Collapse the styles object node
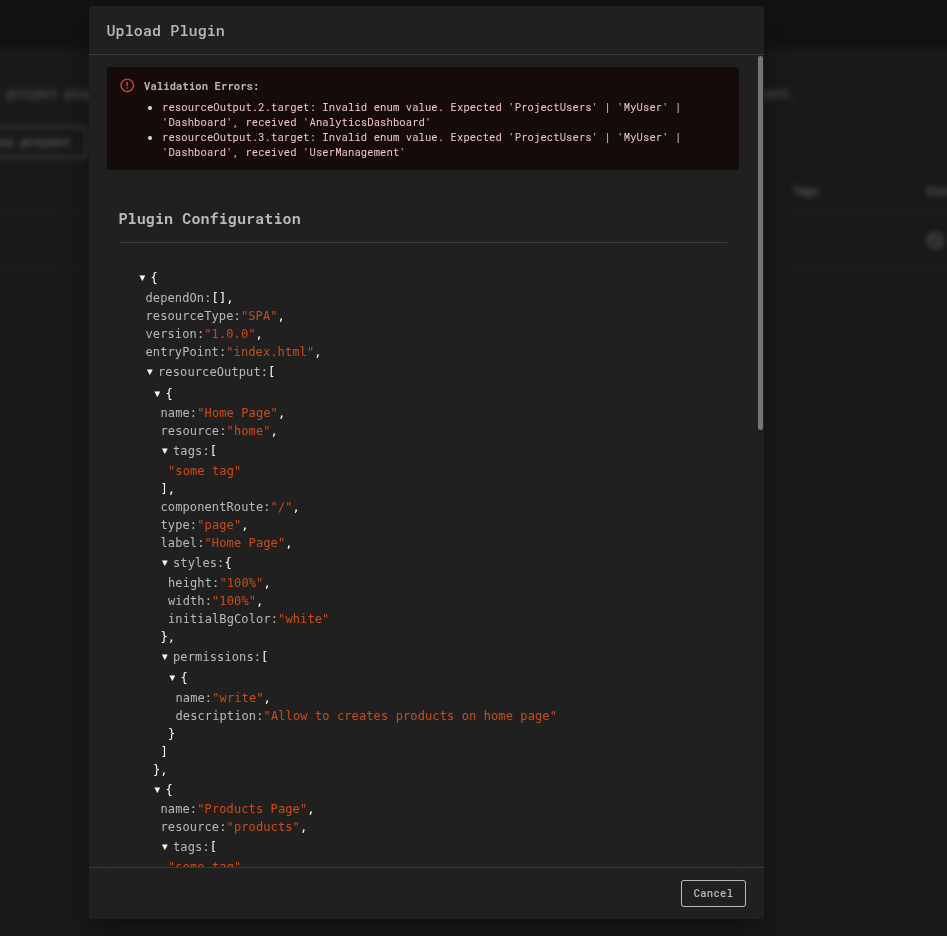Viewport: 947px width, 936px height. (x=165, y=562)
